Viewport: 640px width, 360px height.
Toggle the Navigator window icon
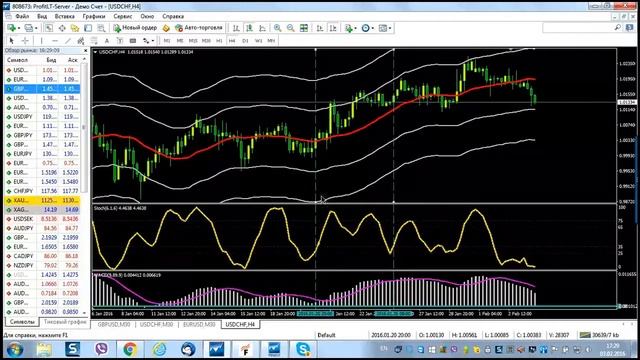(75, 28)
